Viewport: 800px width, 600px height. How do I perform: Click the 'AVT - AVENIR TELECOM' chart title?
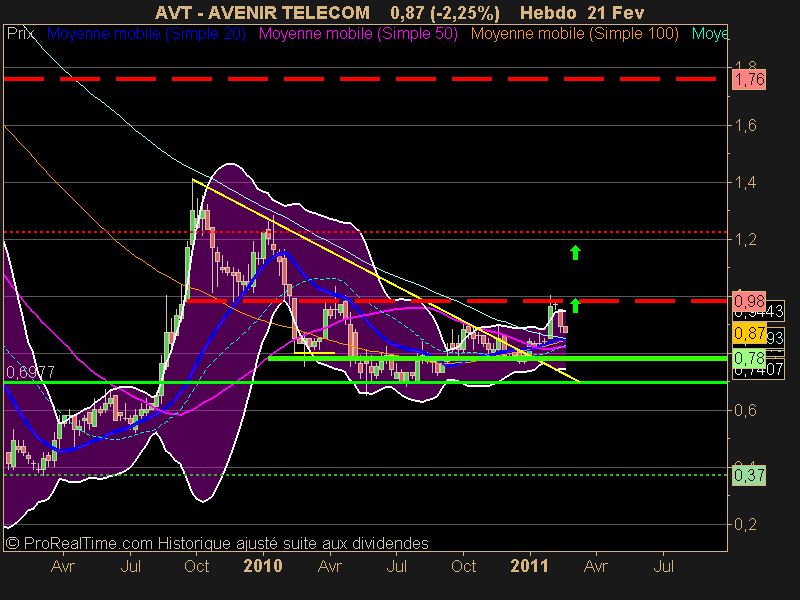pyautogui.click(x=262, y=12)
